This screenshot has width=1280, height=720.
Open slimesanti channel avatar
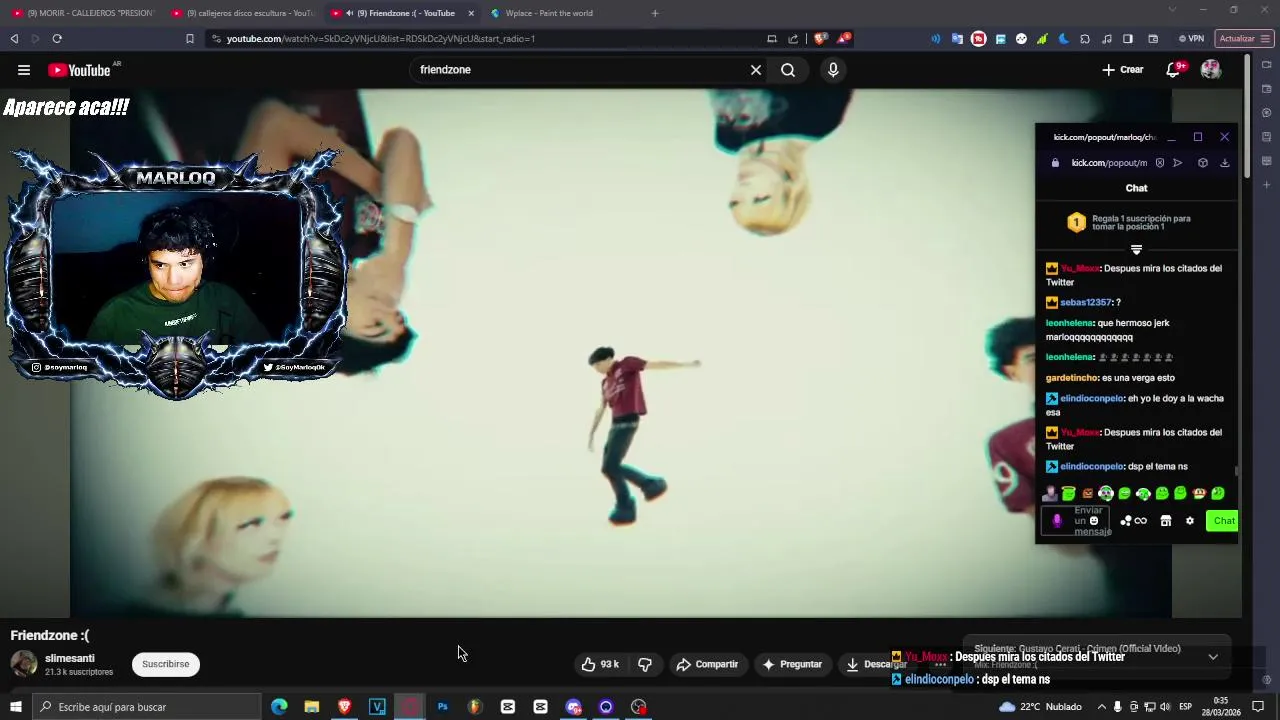pos(24,664)
